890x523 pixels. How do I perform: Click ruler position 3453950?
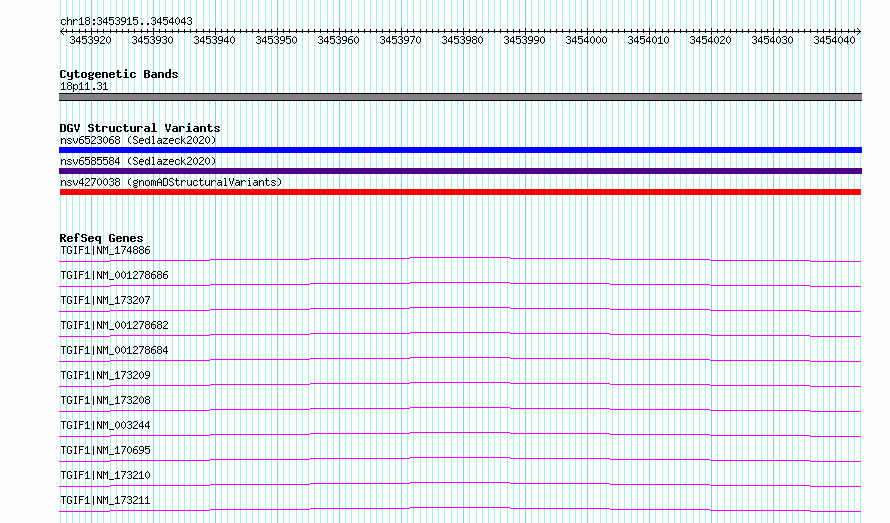(x=276, y=40)
